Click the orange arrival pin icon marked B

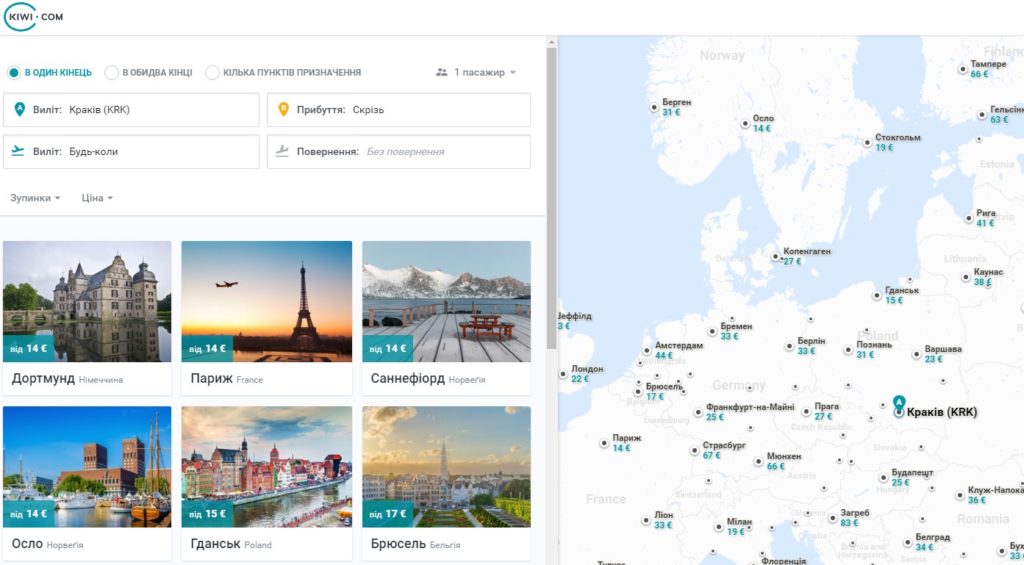283,109
